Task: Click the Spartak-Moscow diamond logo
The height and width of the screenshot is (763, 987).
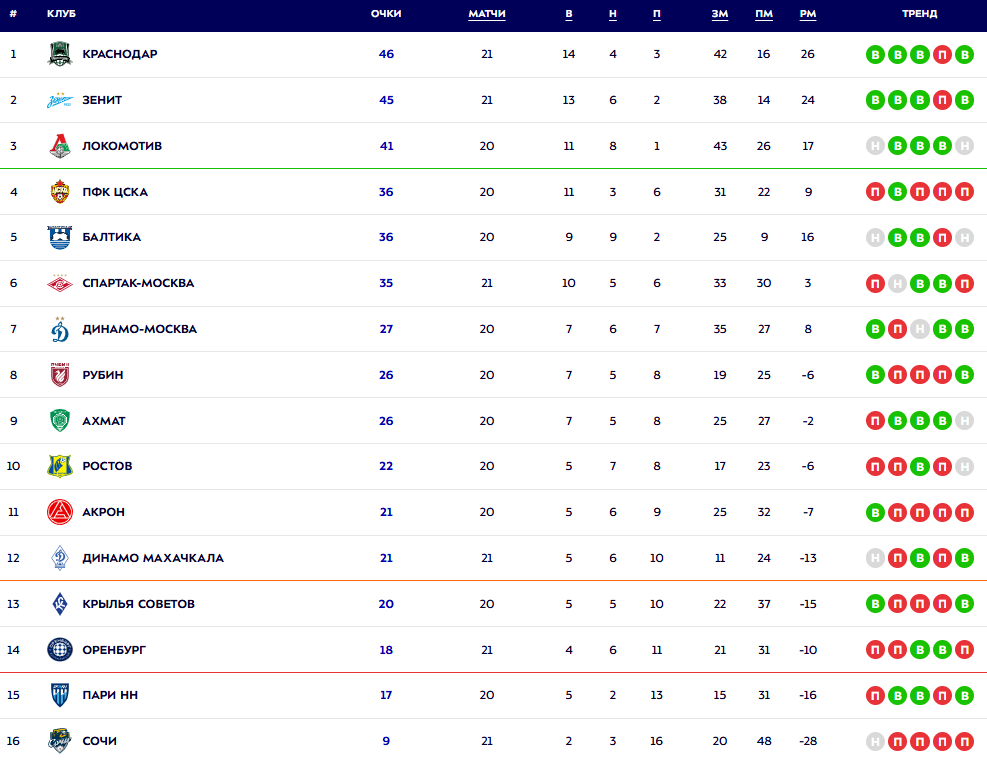Action: click(60, 283)
